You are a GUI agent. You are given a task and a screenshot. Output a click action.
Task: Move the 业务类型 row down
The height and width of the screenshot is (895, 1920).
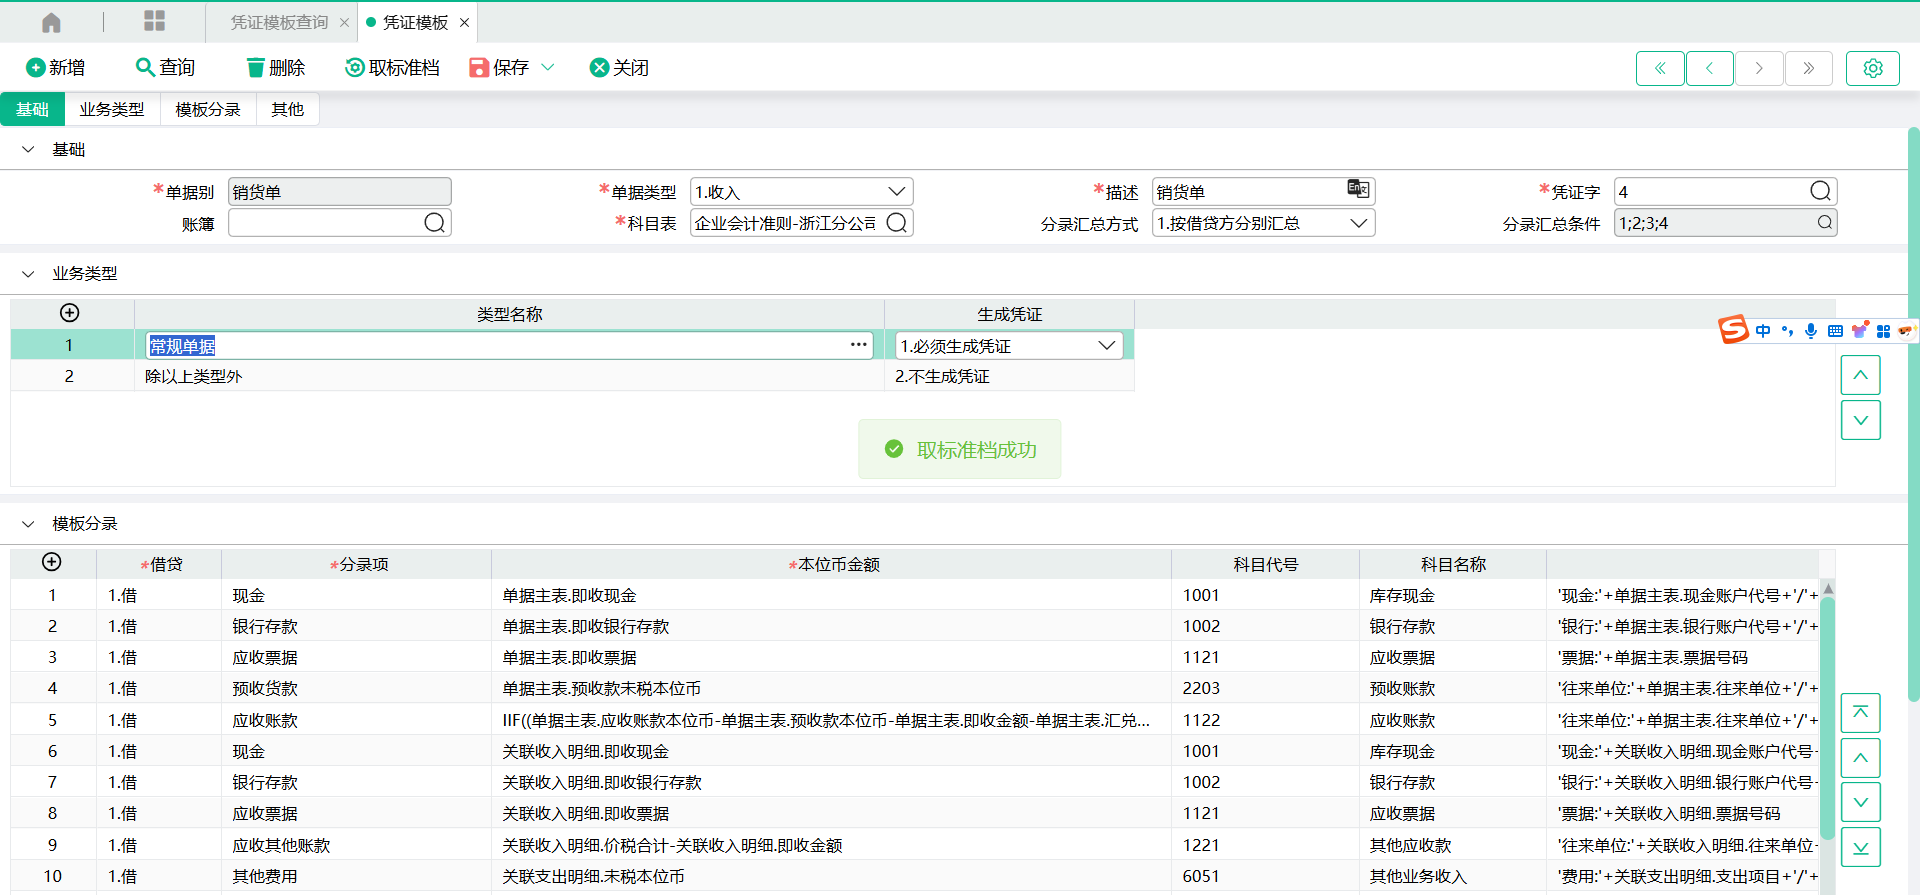click(x=1861, y=420)
